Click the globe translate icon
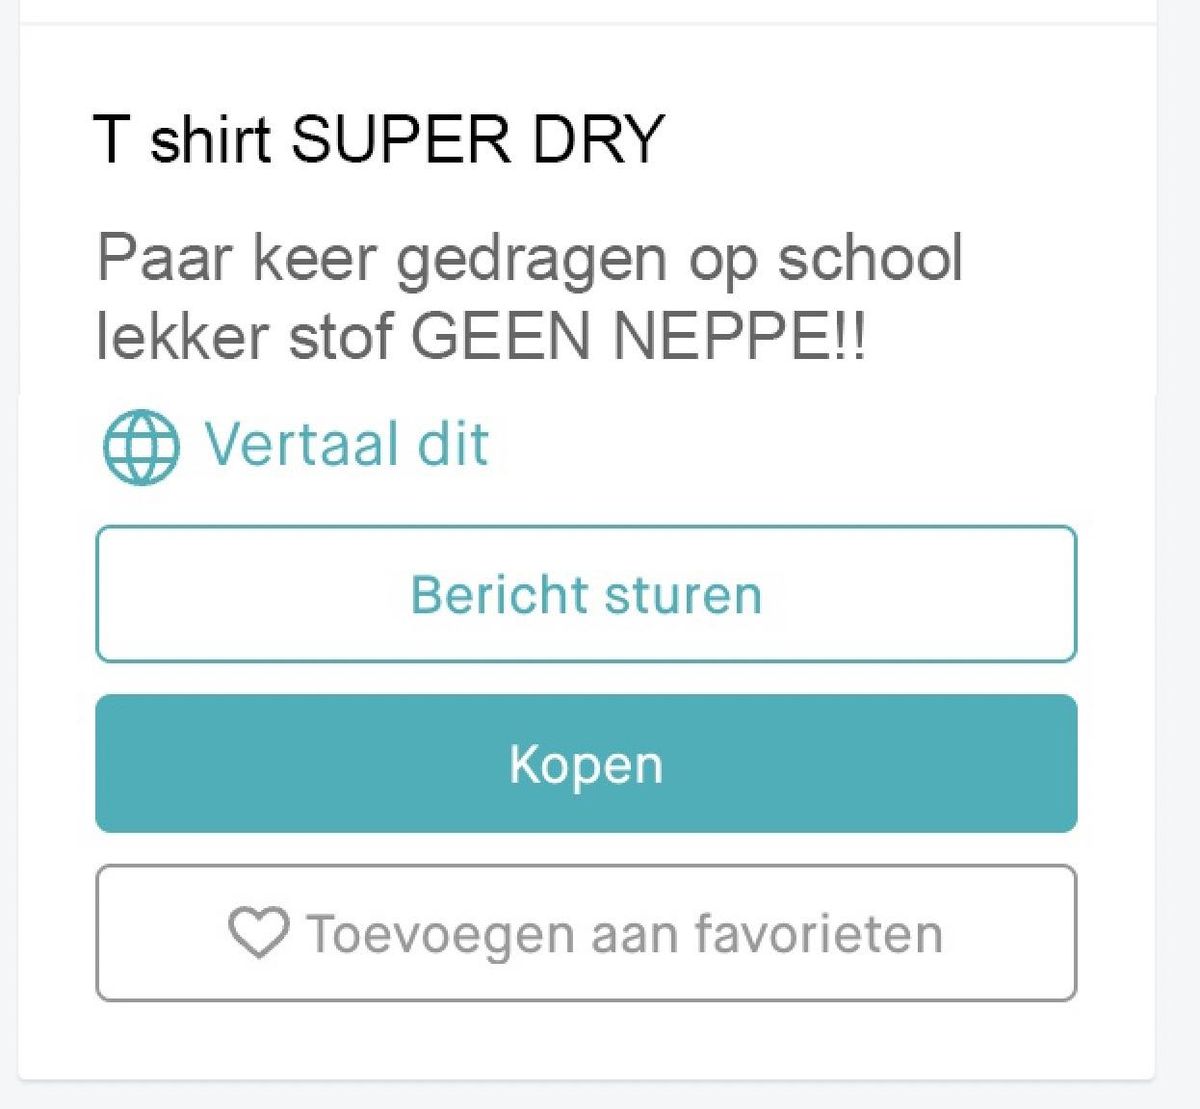 (x=141, y=446)
